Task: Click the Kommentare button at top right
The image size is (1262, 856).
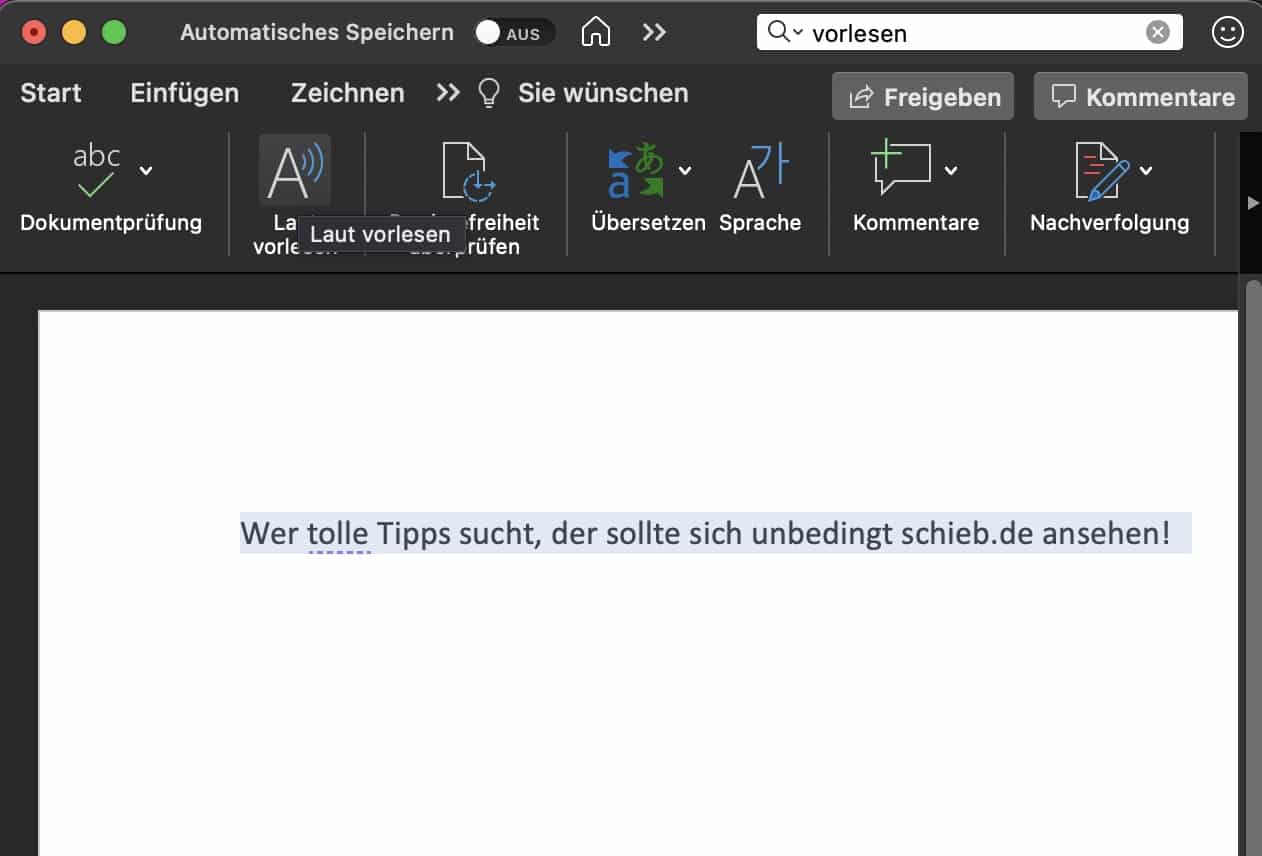Action: click(x=1141, y=97)
